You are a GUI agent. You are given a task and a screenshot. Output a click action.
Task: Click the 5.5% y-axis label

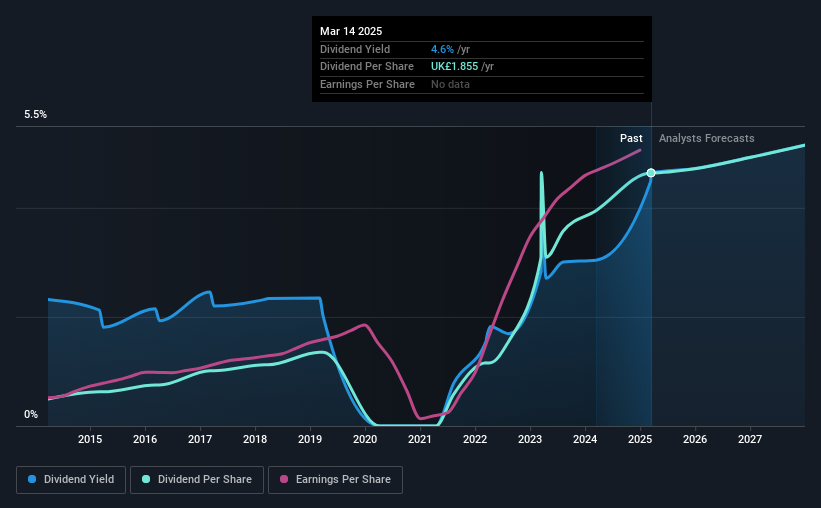click(x=35, y=115)
